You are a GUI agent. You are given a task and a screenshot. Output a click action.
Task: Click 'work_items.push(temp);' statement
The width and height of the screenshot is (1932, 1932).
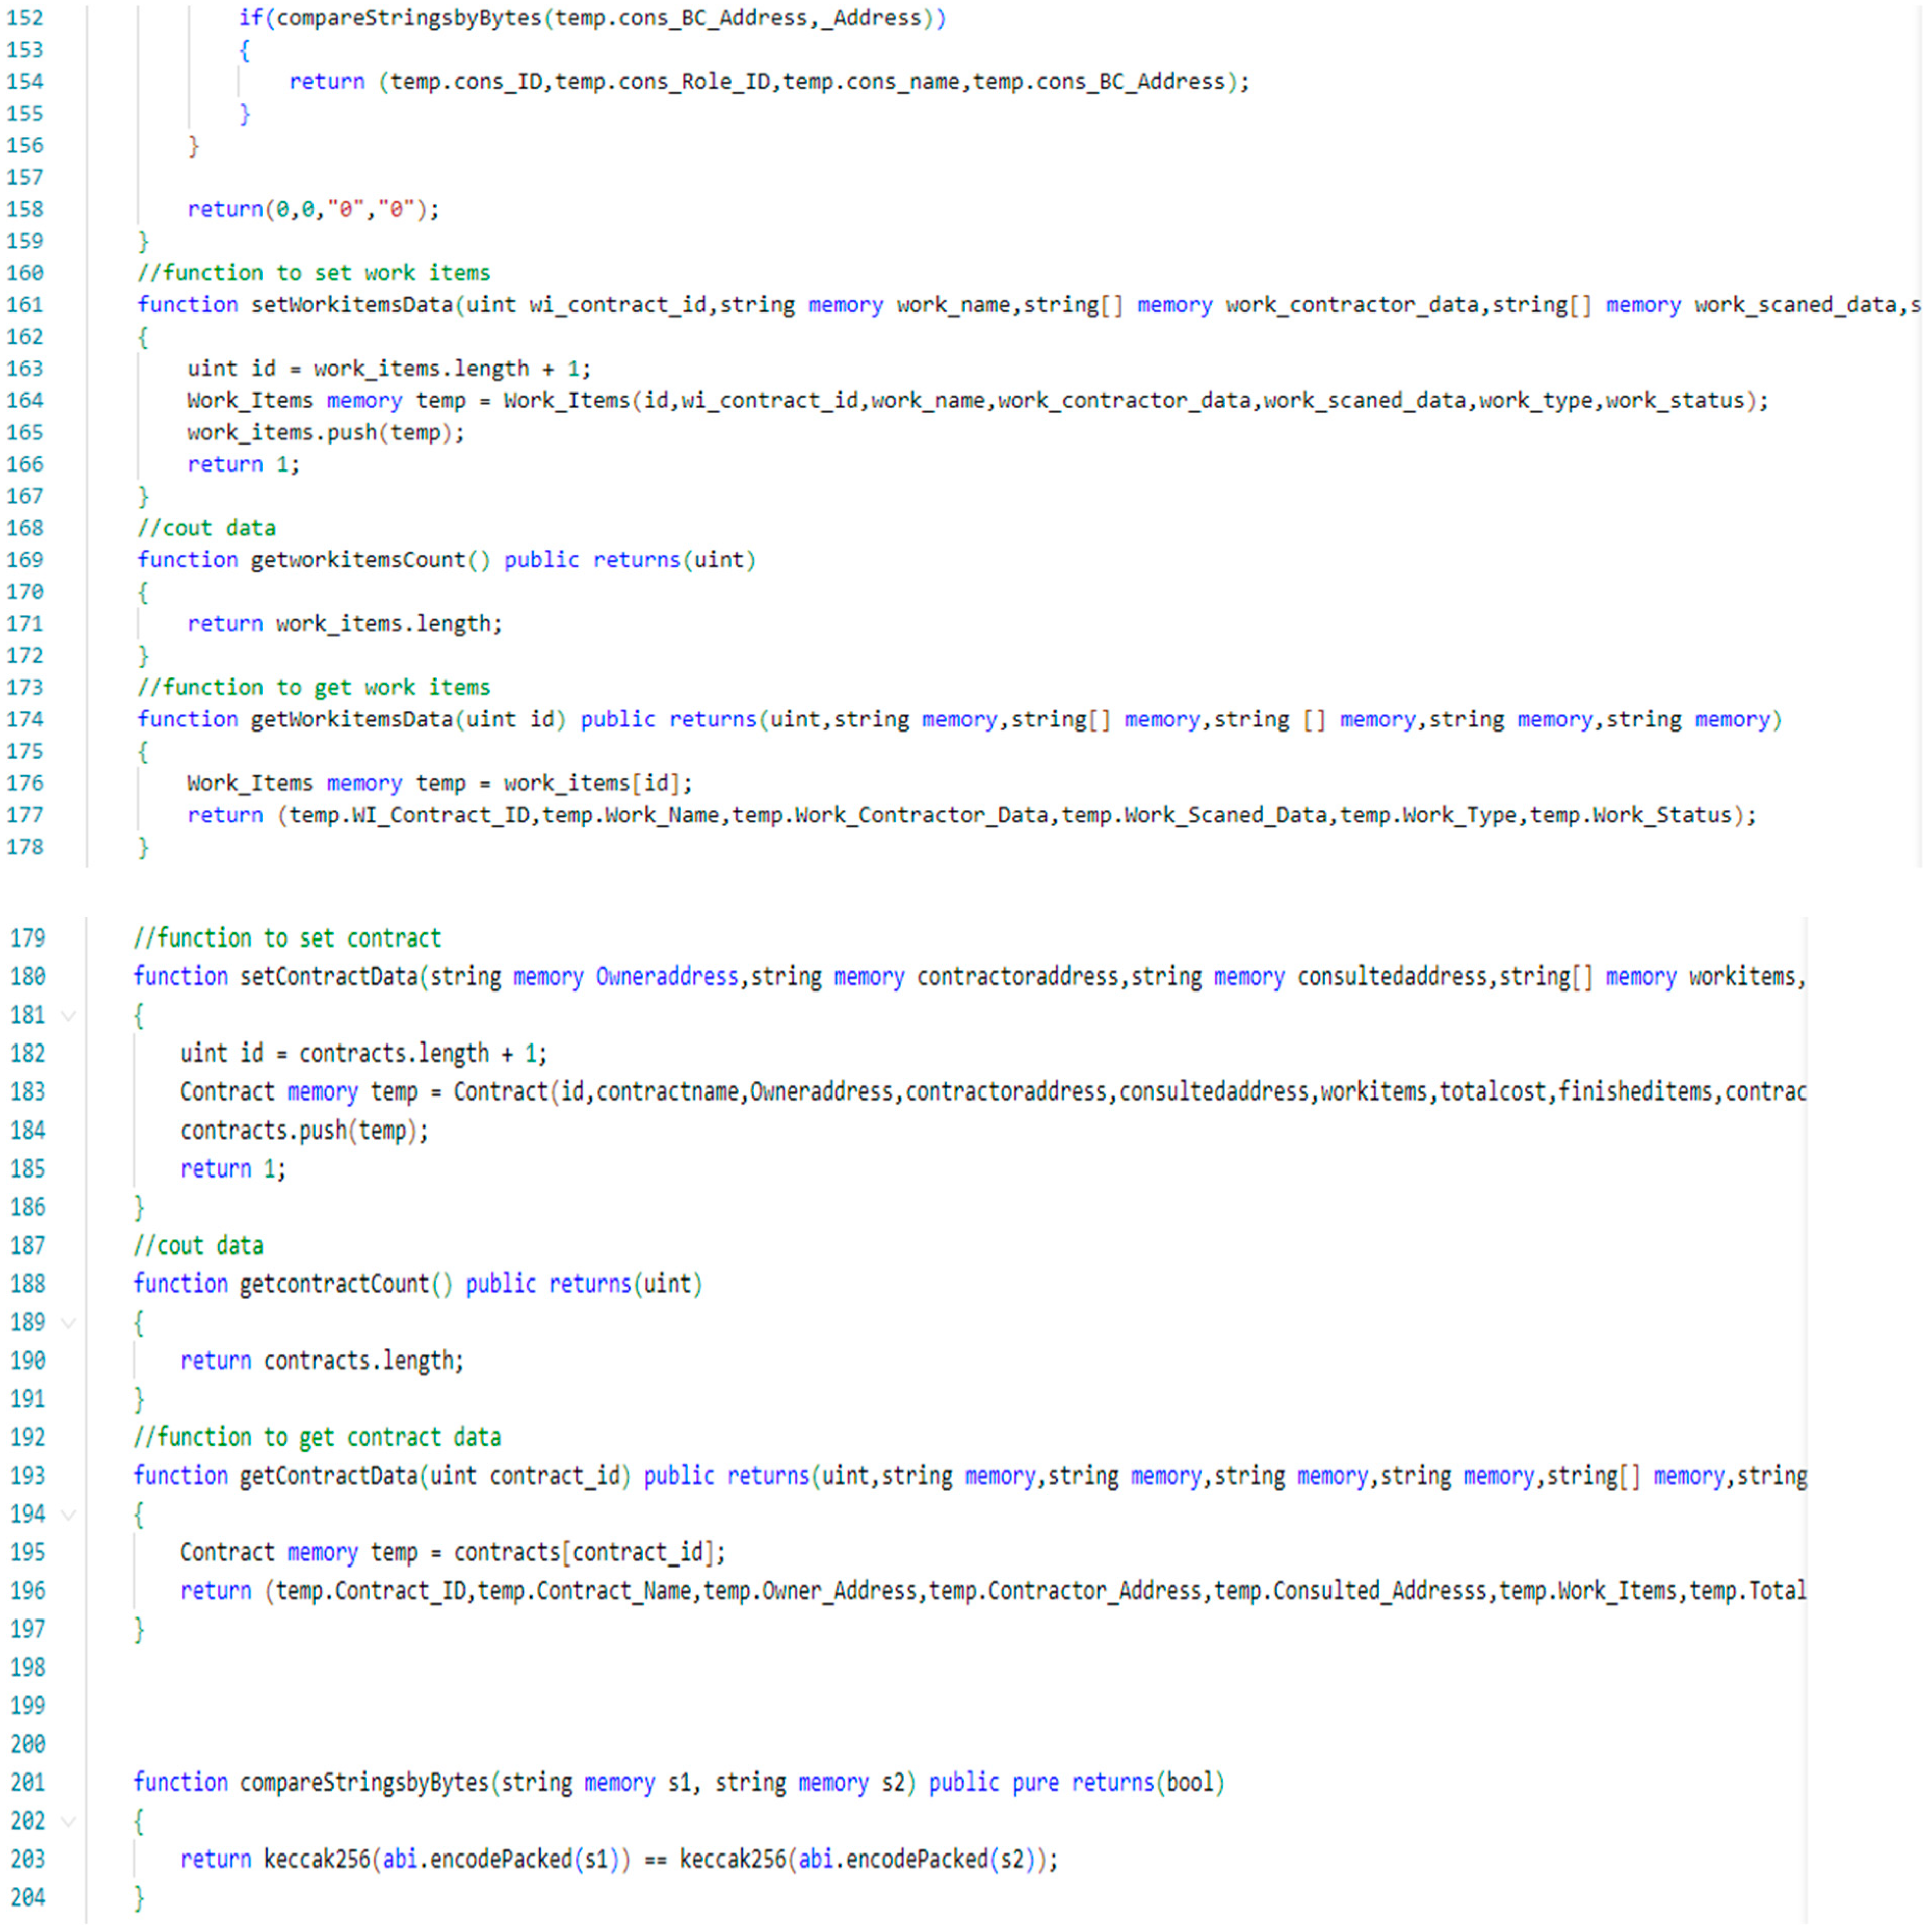[x=325, y=433]
